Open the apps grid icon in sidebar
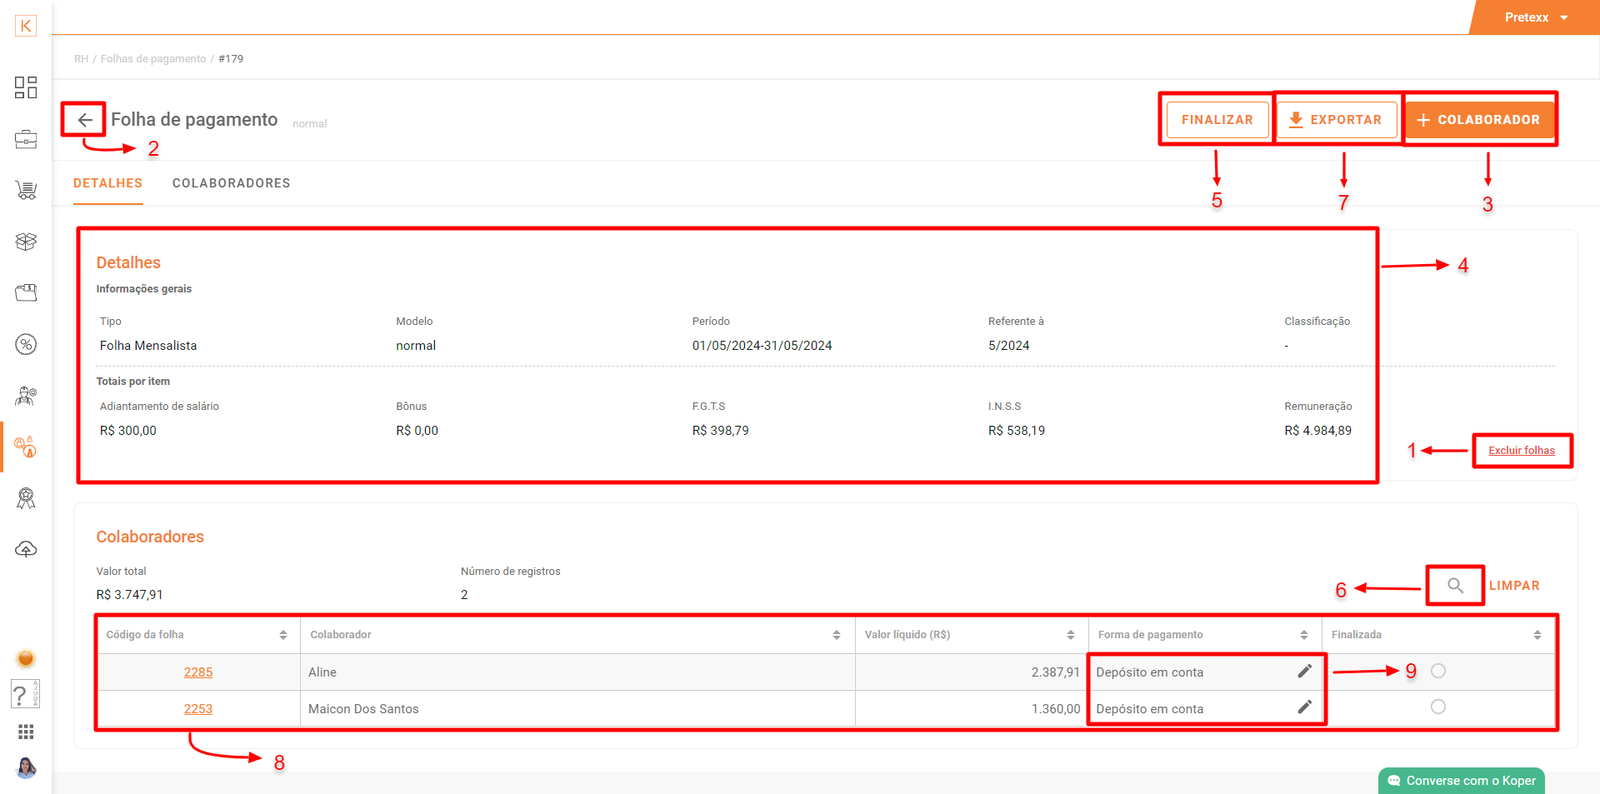 (x=26, y=732)
